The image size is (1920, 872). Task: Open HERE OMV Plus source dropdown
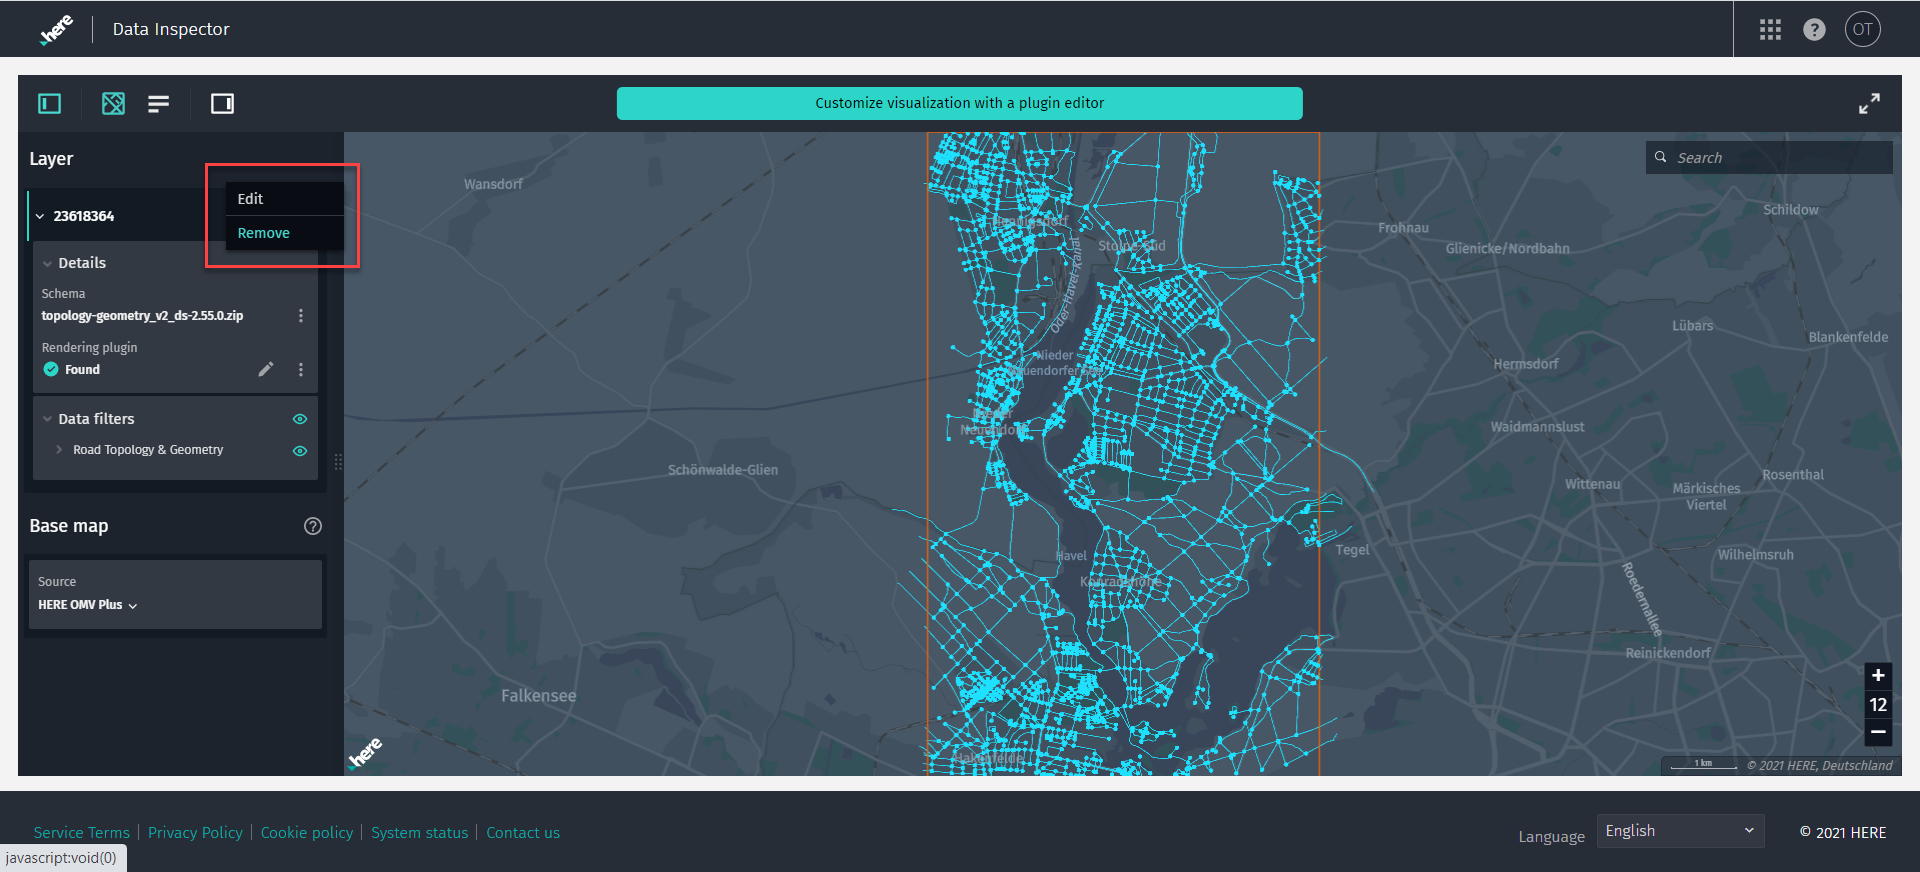(x=88, y=605)
